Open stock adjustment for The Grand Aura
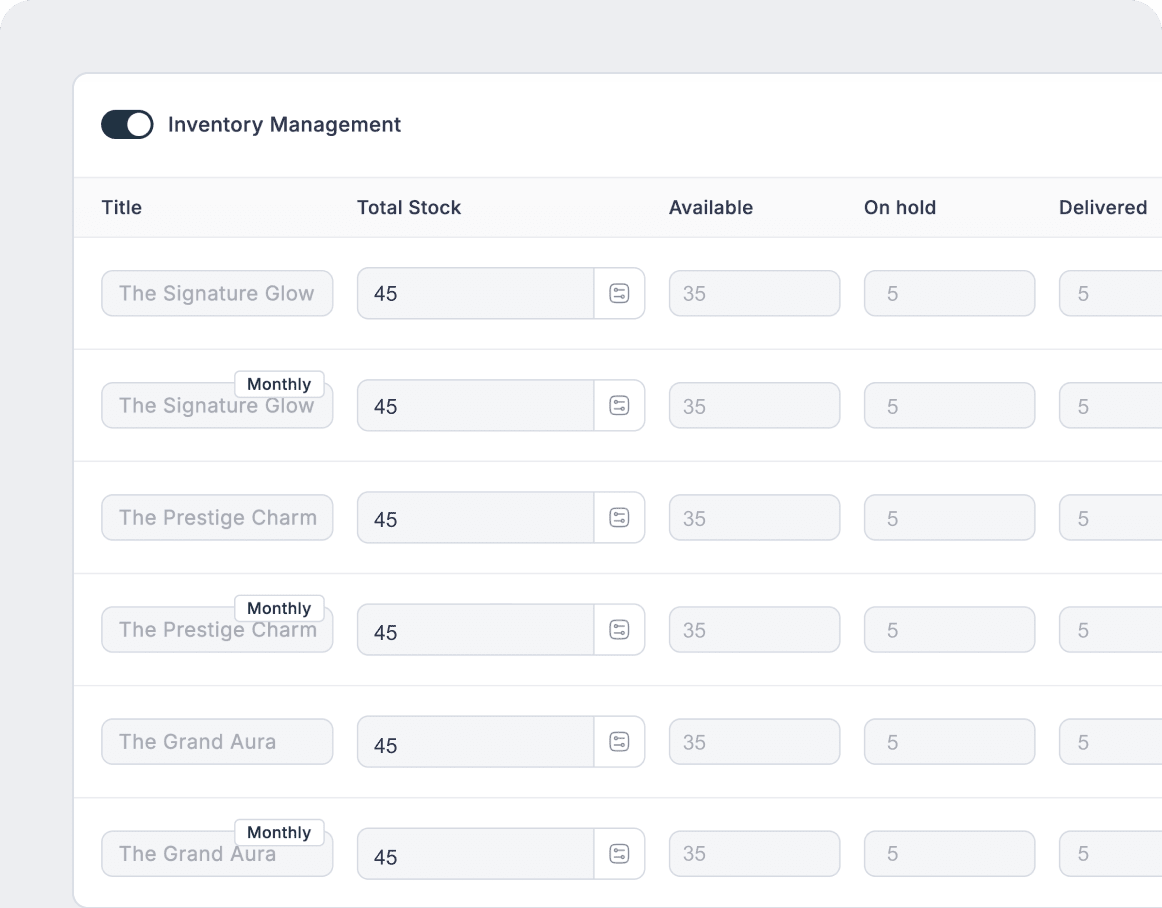The height and width of the screenshot is (908, 1162). click(x=620, y=741)
